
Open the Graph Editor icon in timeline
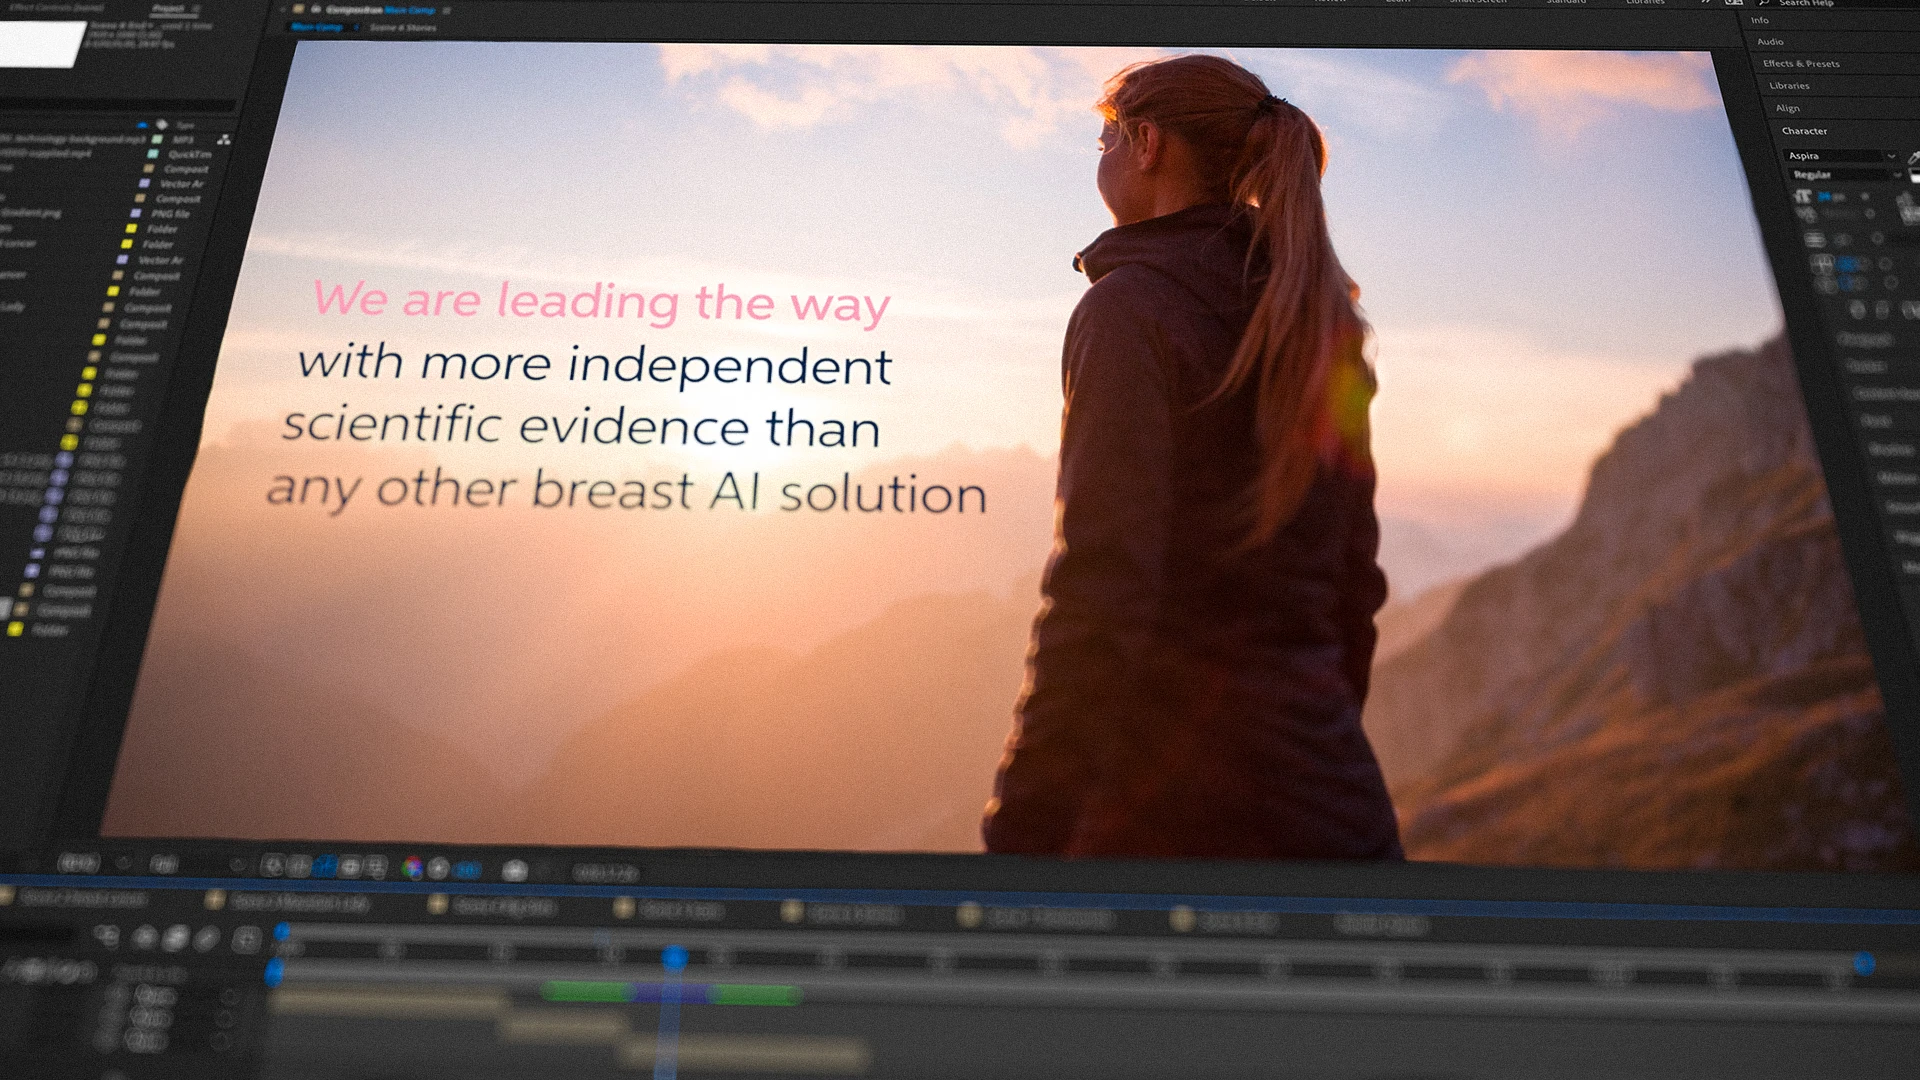247,939
